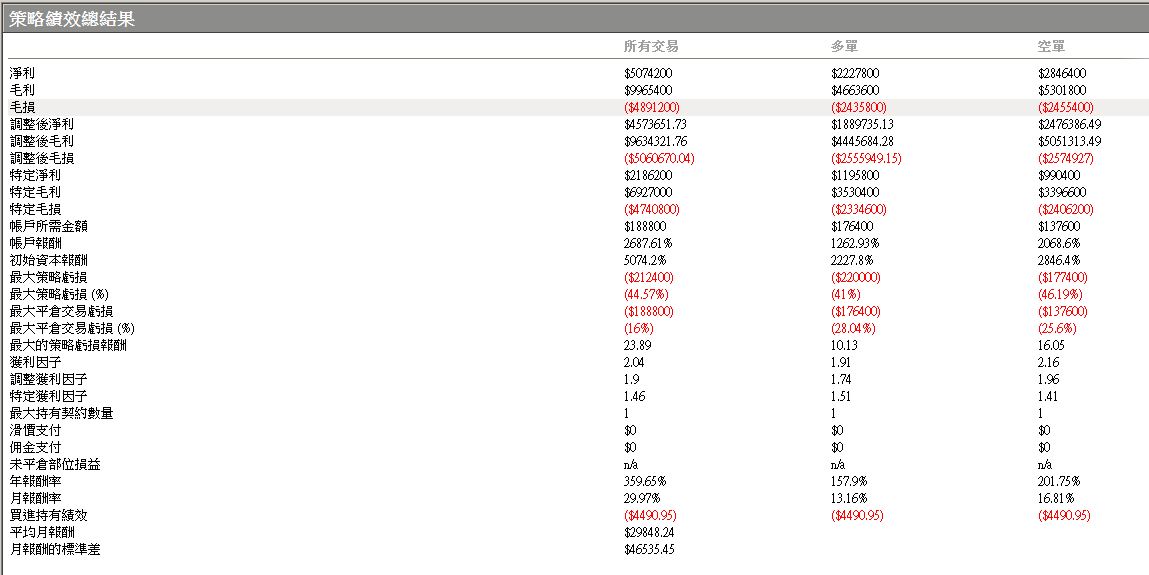The width and height of the screenshot is (1149, 575).
Task: Click the 特定毛損 row label
Action: (x=34, y=209)
